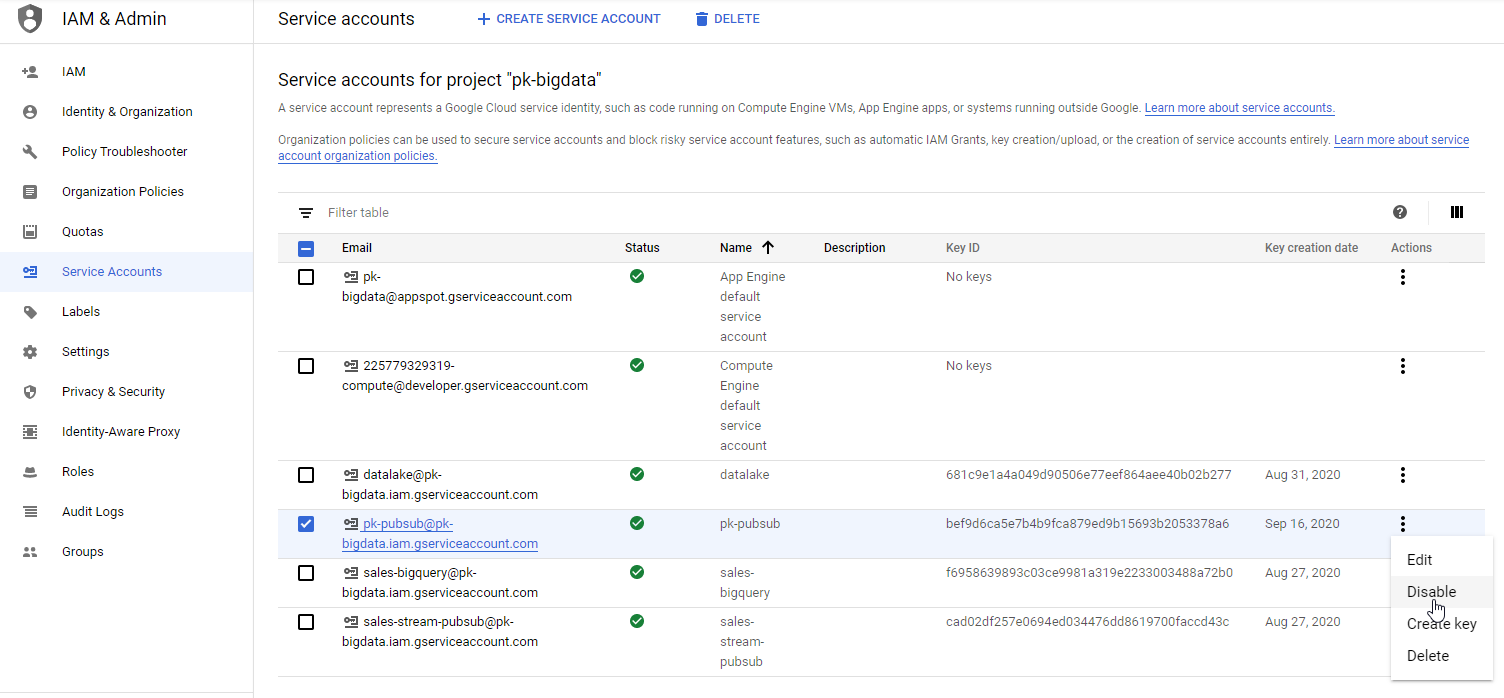1504x698 pixels.
Task: Select the sales-bigquery account checkbox
Action: point(306,573)
